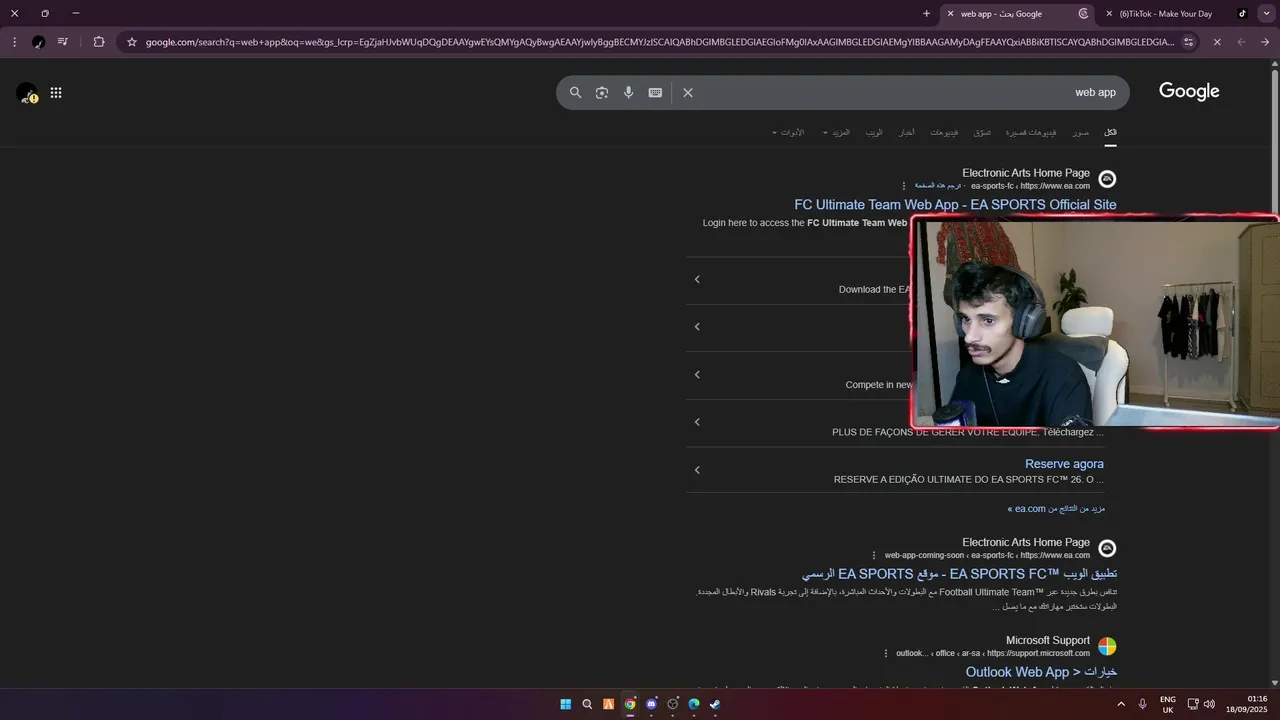Select the فيديوهات قصيرة (Short videos) filter

[1031, 132]
